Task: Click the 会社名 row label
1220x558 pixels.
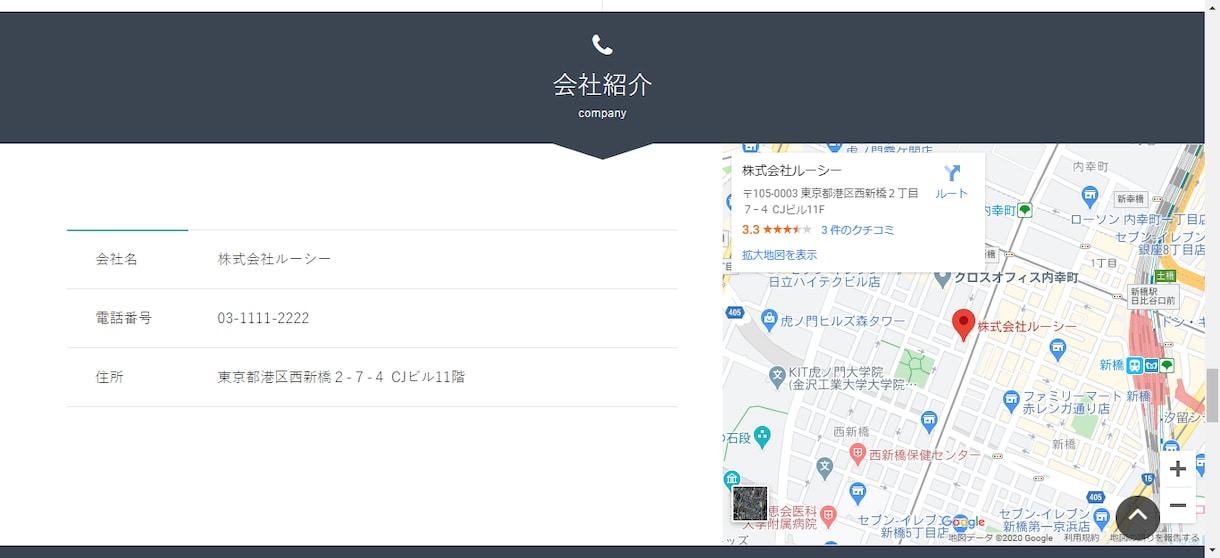Action: [117, 259]
